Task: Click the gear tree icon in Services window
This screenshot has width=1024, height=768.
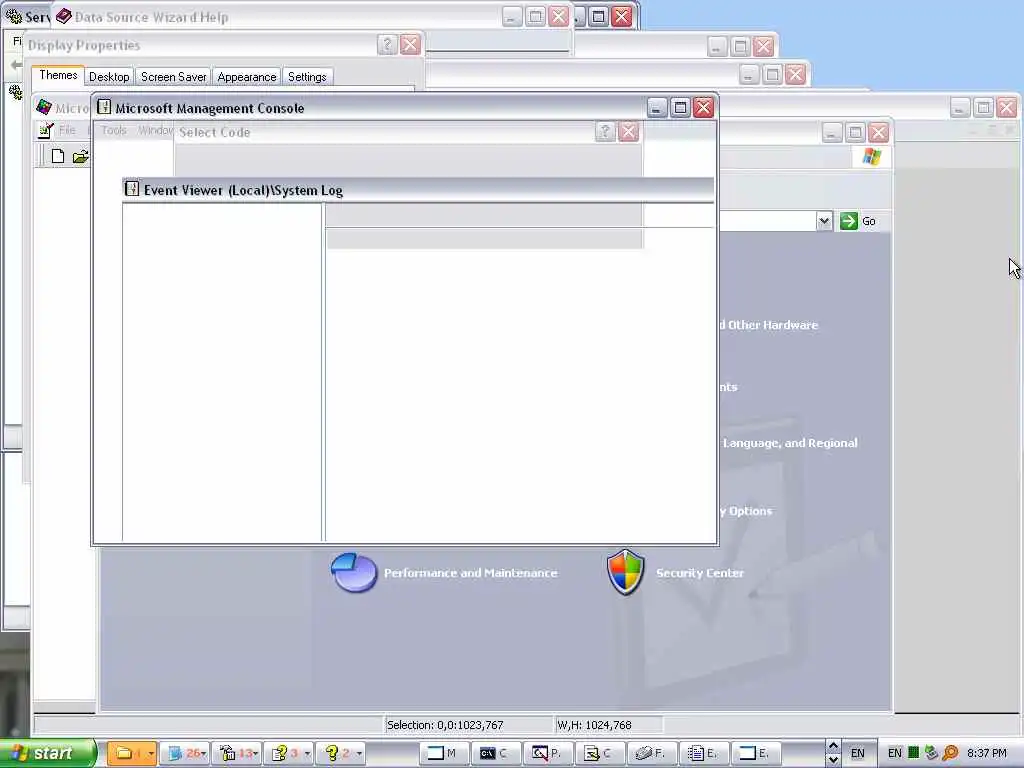Action: tap(15, 92)
